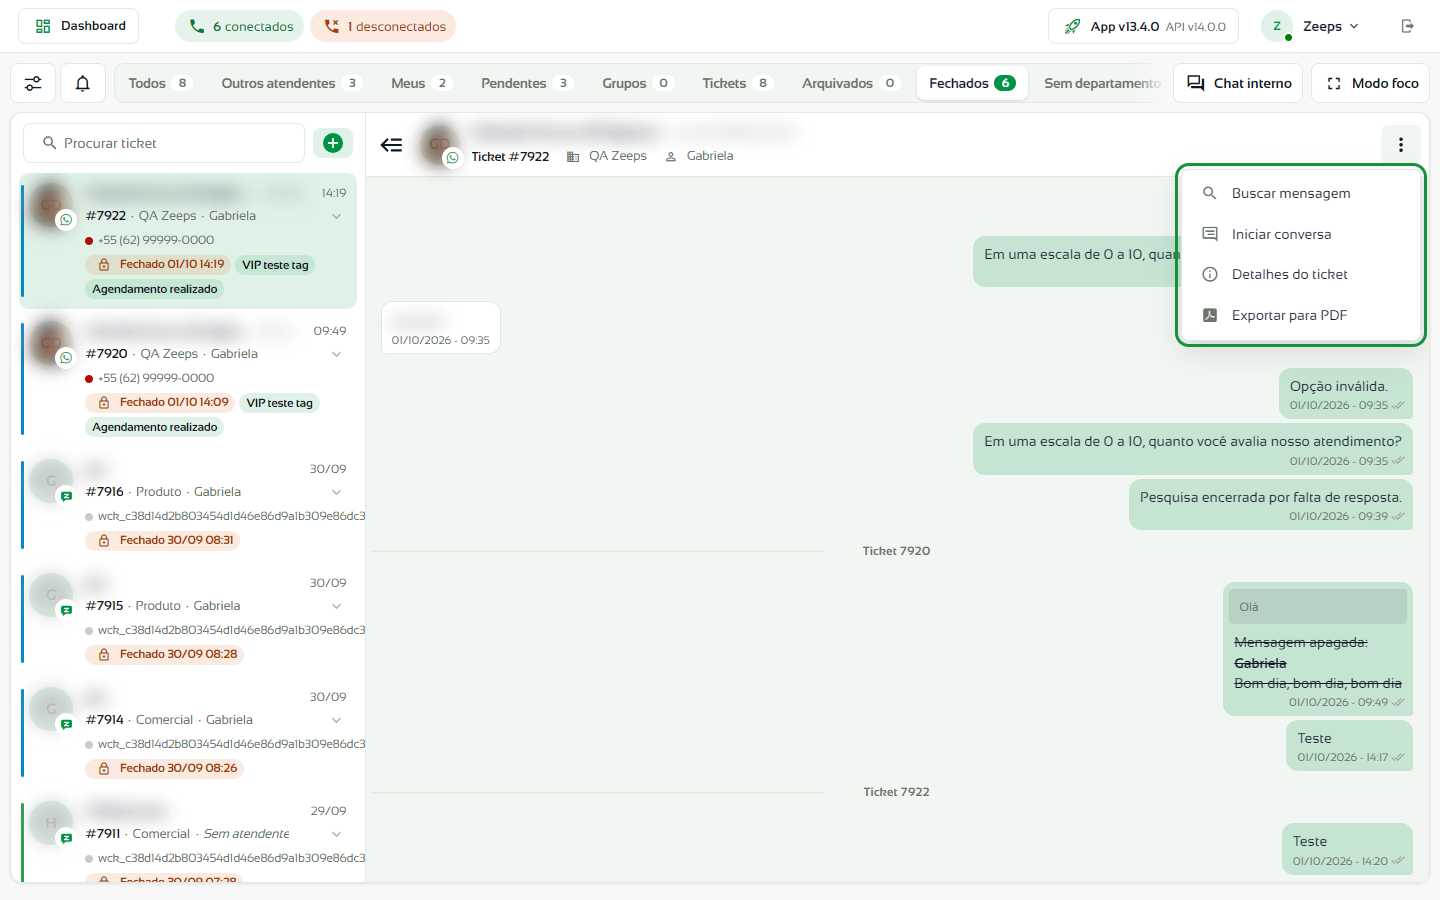Click the quoted 'Olá' reply block
1440x900 pixels.
[x=1318, y=607]
